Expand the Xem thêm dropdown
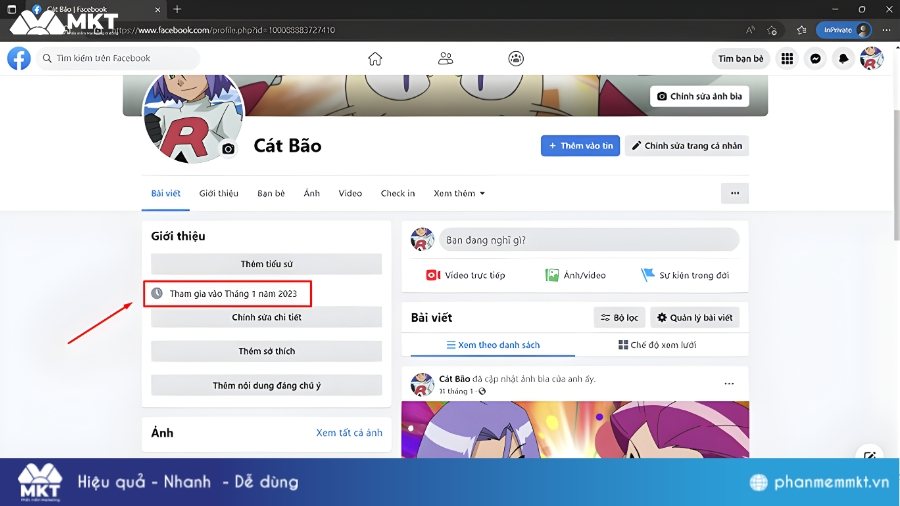The width and height of the screenshot is (900, 506). pyautogui.click(x=459, y=193)
